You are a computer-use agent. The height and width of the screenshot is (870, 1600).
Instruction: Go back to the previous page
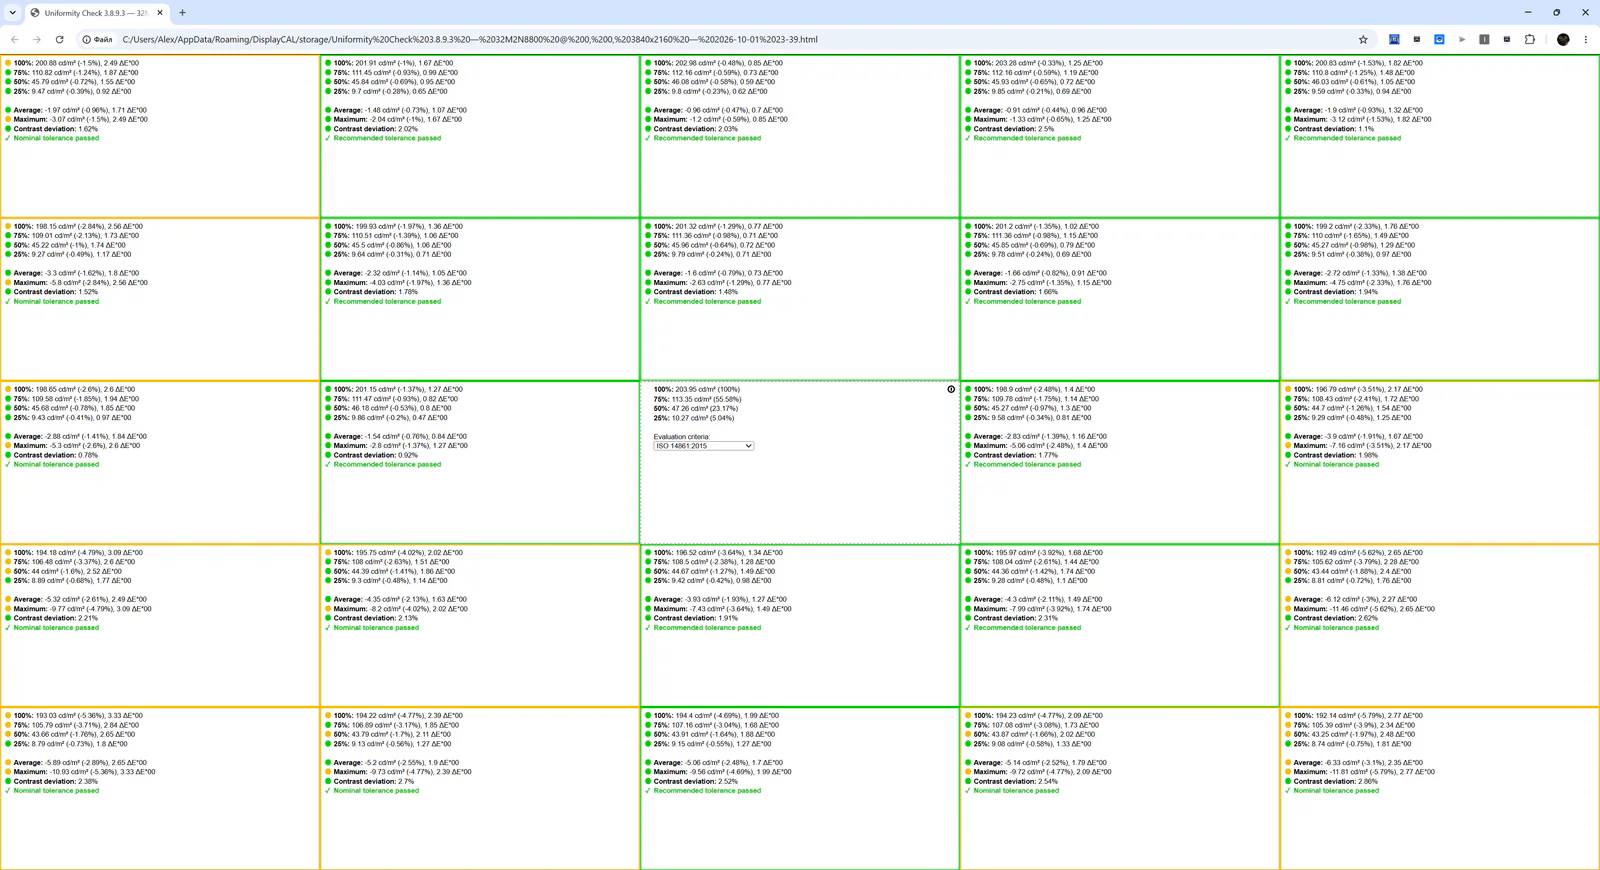[x=14, y=40]
